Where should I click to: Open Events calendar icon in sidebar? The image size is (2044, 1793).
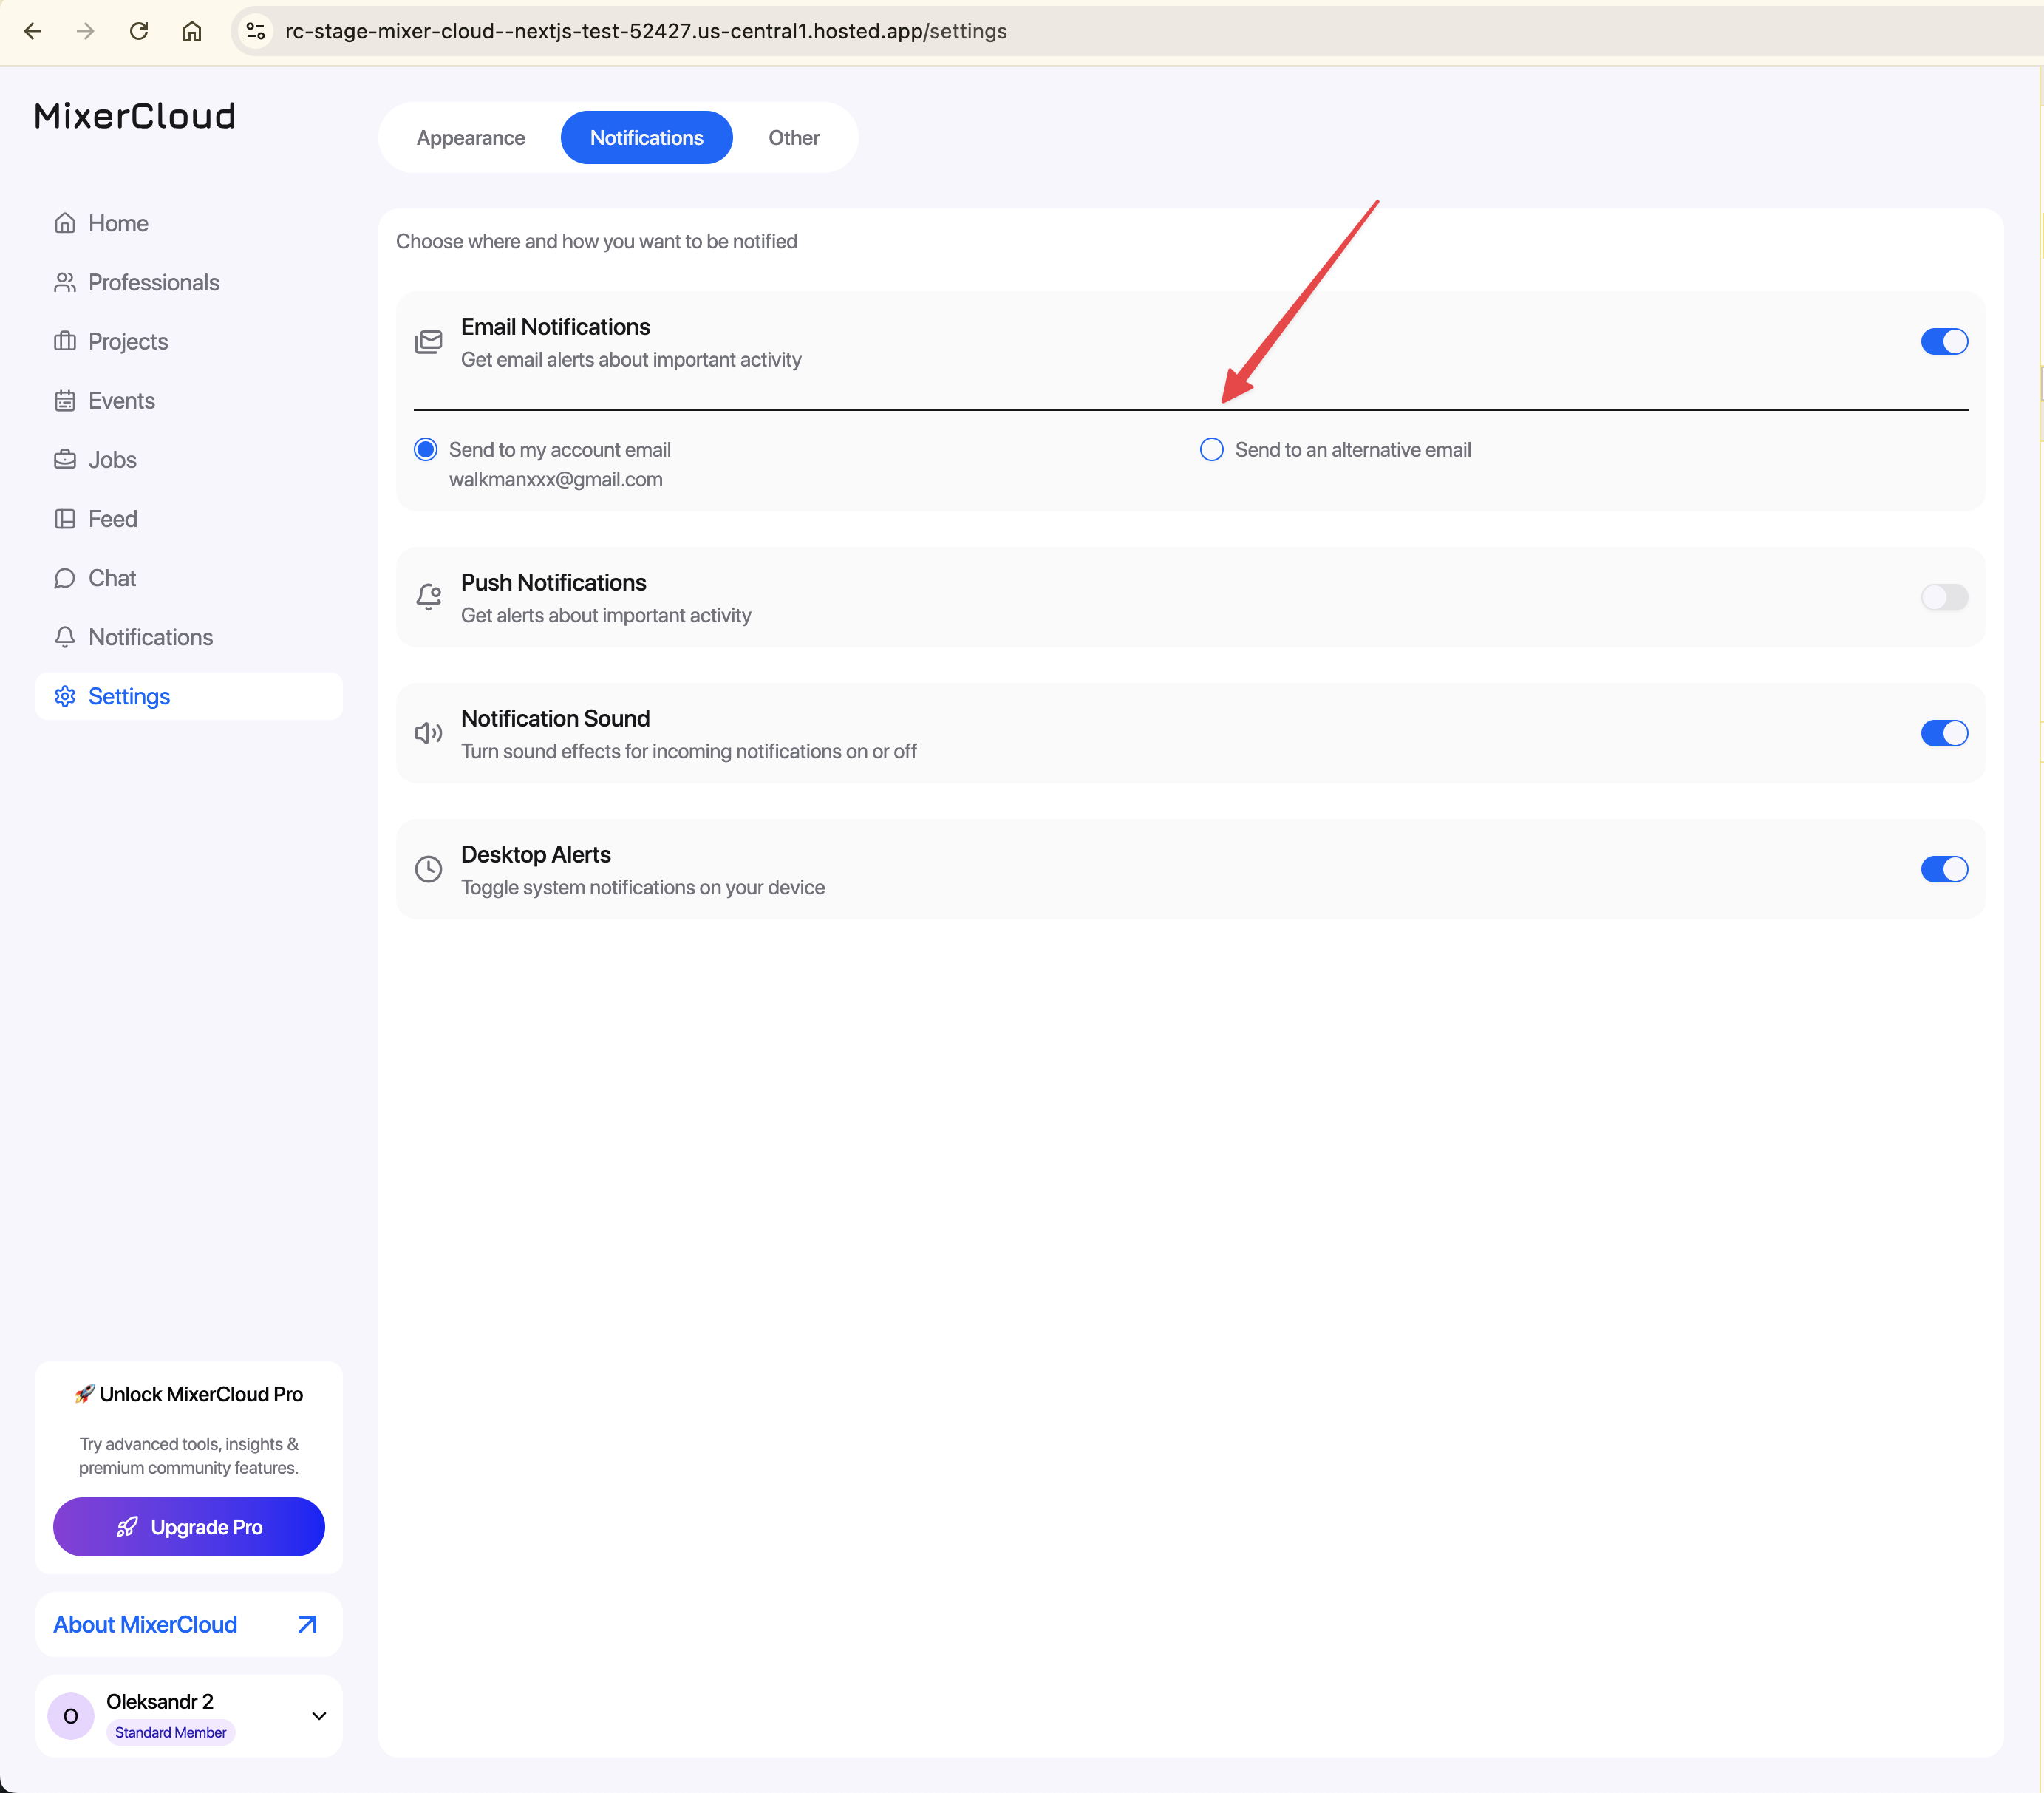coord(65,401)
